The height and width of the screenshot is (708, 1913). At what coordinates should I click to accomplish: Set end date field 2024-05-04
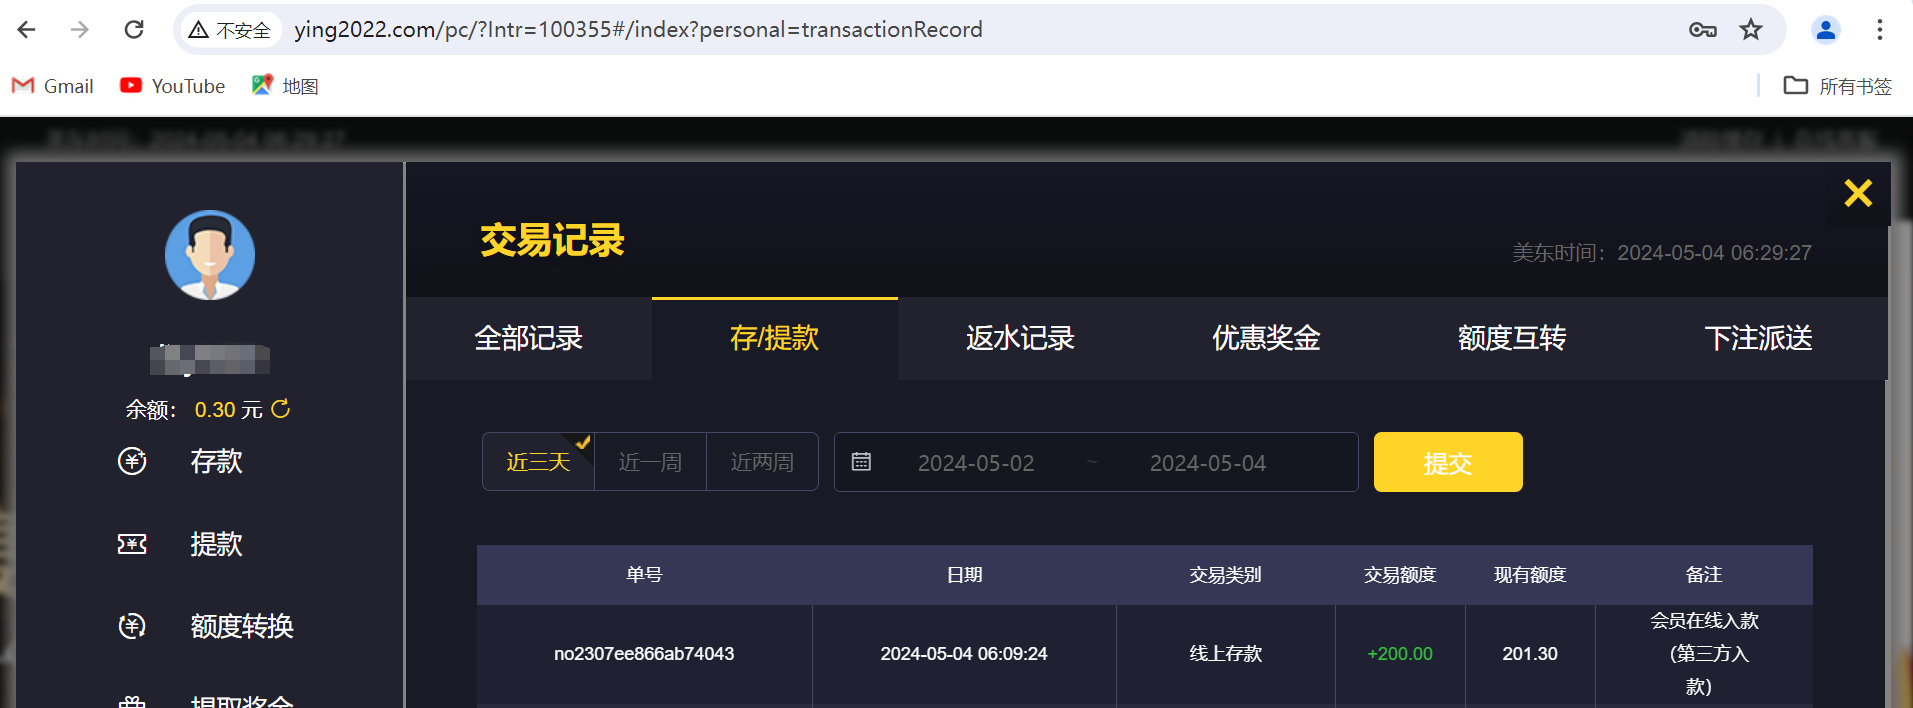click(x=1208, y=463)
